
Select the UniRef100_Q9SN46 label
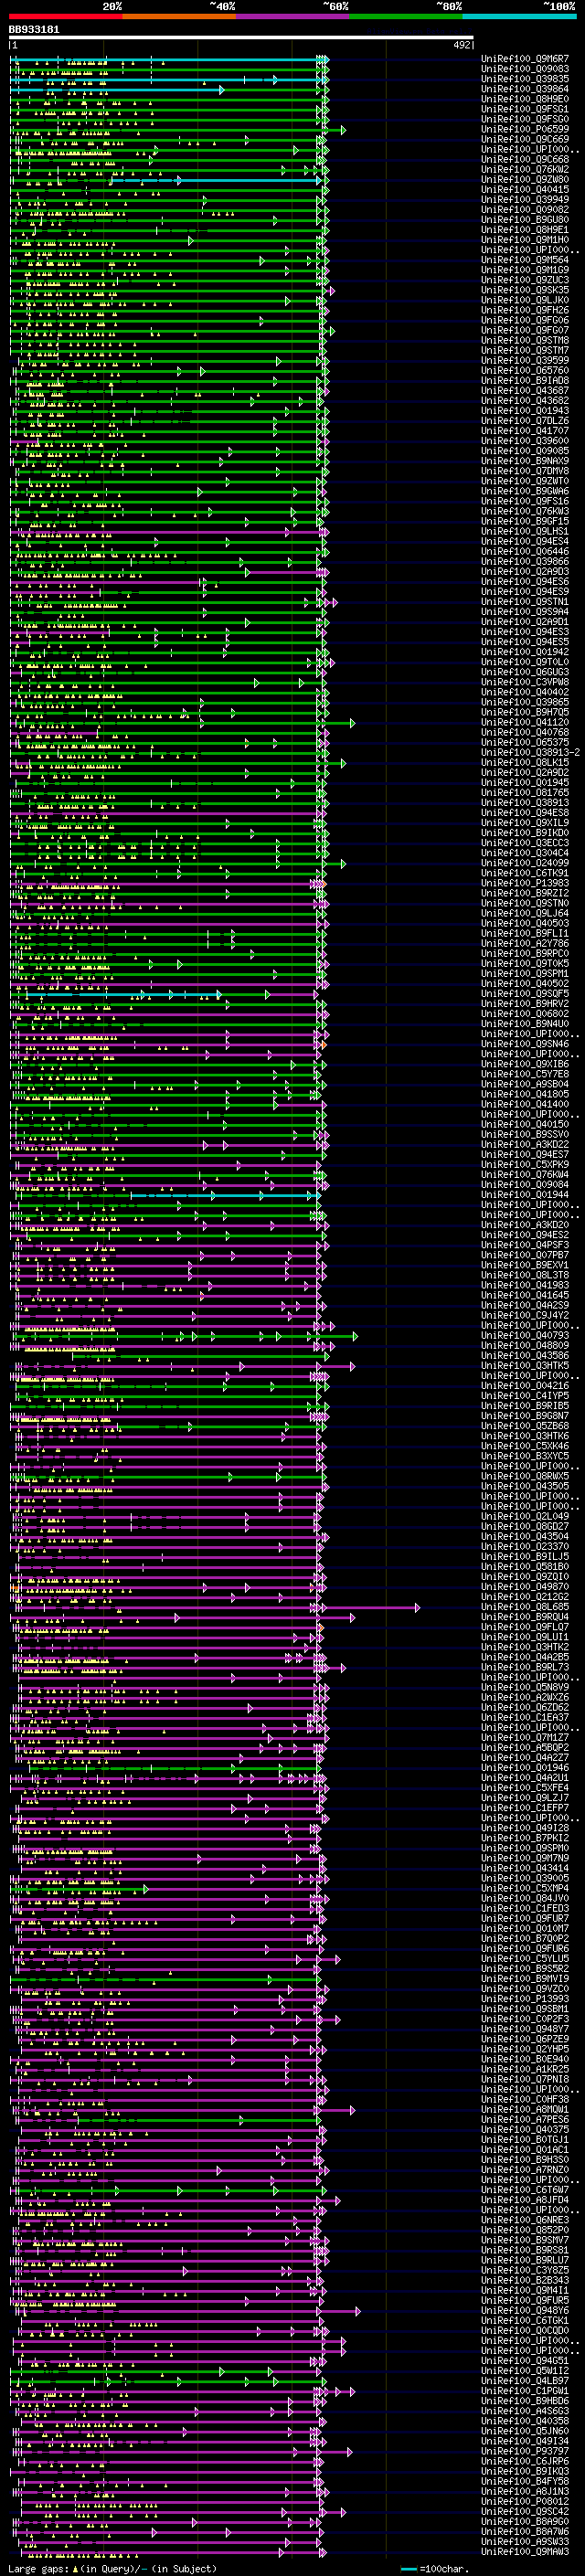tap(525, 1044)
